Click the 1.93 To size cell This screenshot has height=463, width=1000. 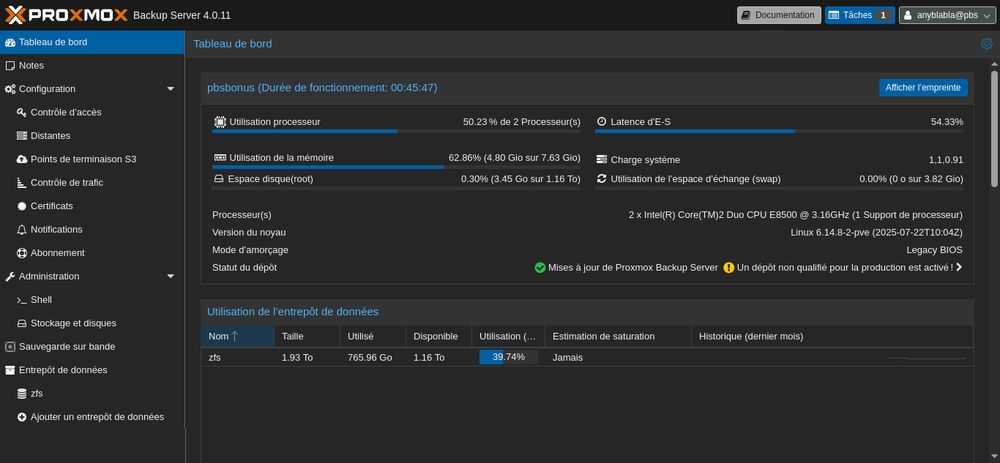(x=307, y=358)
